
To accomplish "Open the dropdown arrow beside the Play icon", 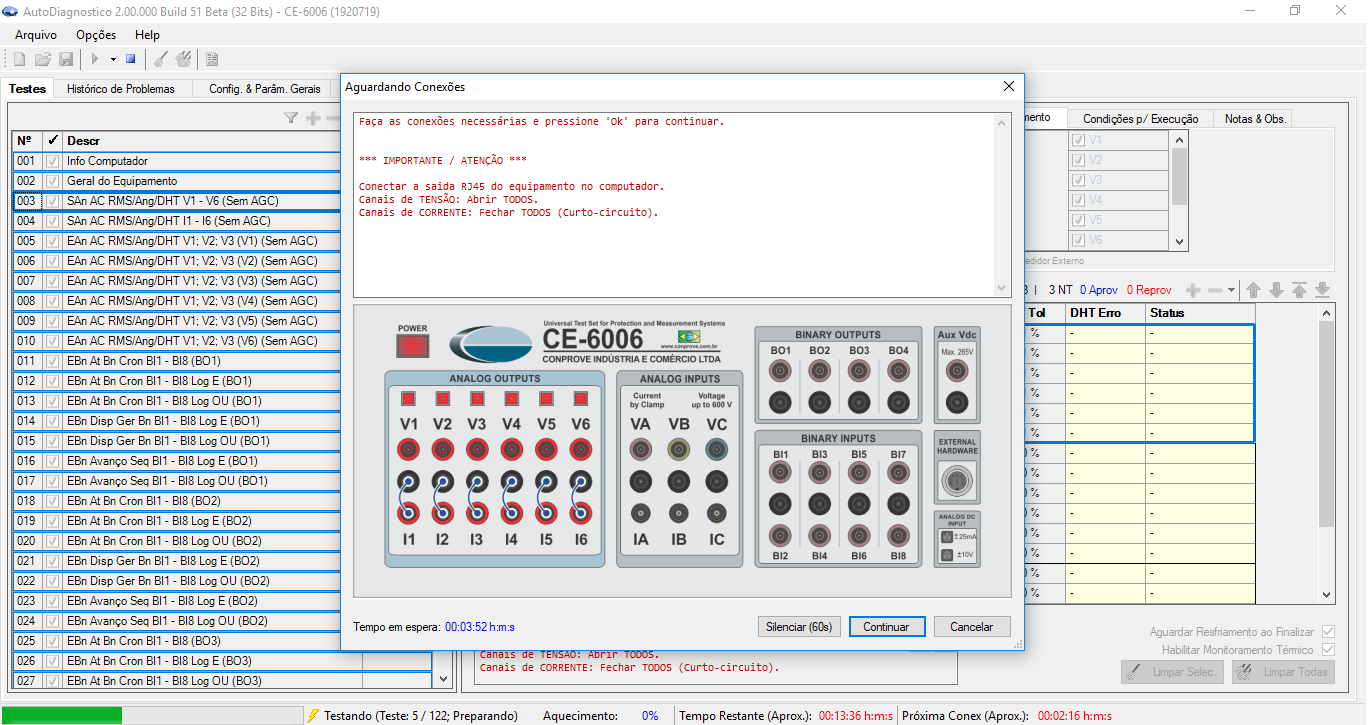I will (x=113, y=60).
